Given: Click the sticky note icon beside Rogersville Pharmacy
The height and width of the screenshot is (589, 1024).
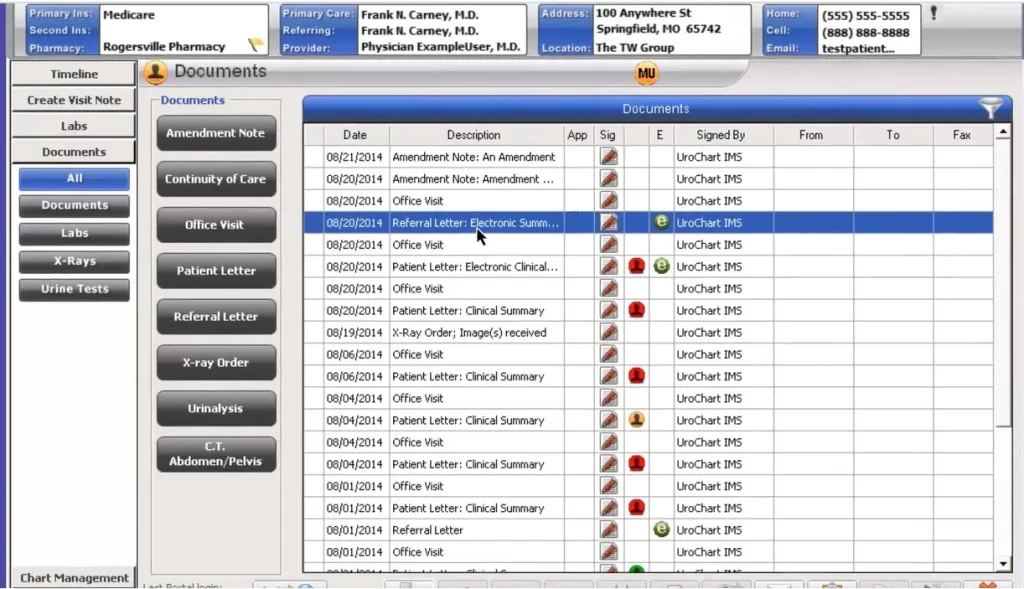Looking at the screenshot, I should [x=255, y=44].
